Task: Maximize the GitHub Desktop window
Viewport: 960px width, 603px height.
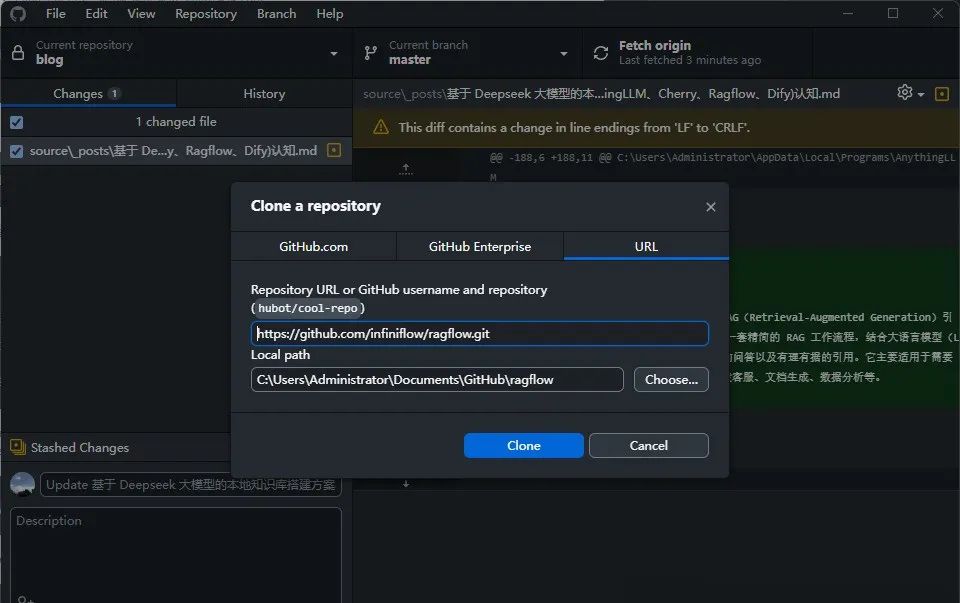Action: point(893,13)
